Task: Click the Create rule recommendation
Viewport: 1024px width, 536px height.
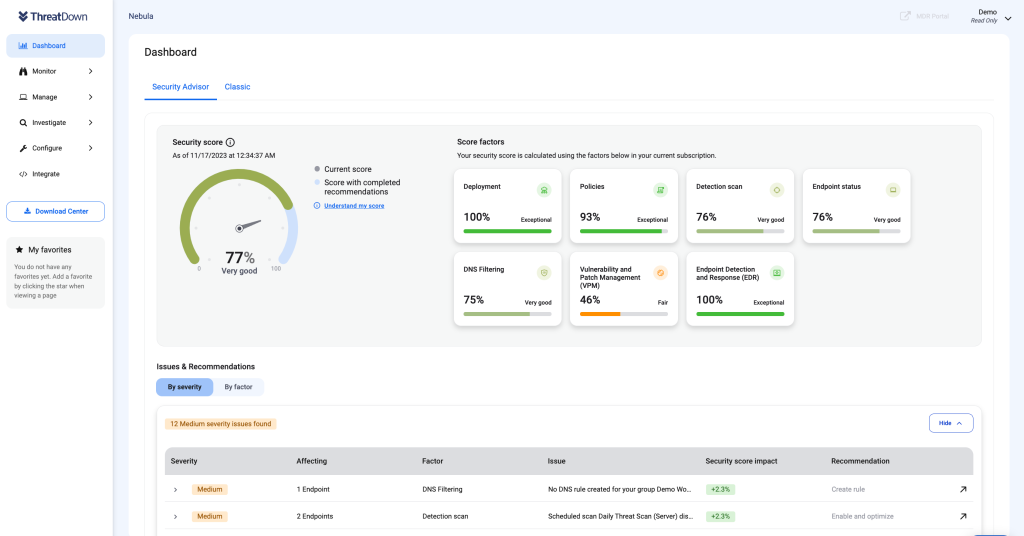Action: 848,489
